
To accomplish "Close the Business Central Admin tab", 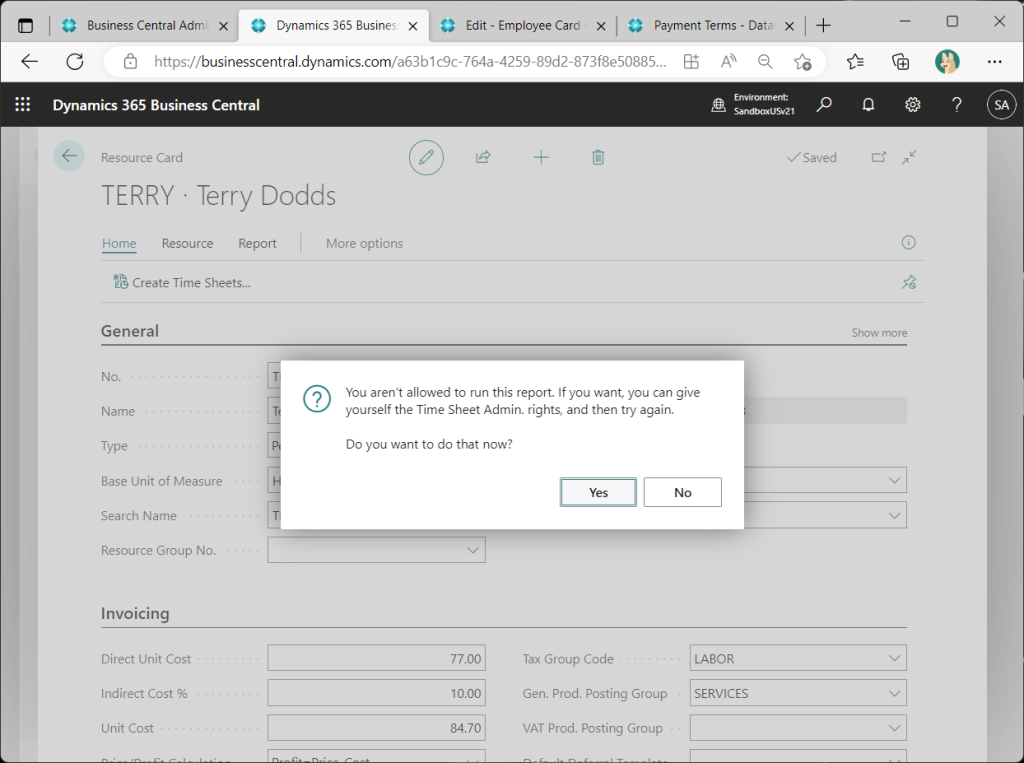I will coord(223,26).
